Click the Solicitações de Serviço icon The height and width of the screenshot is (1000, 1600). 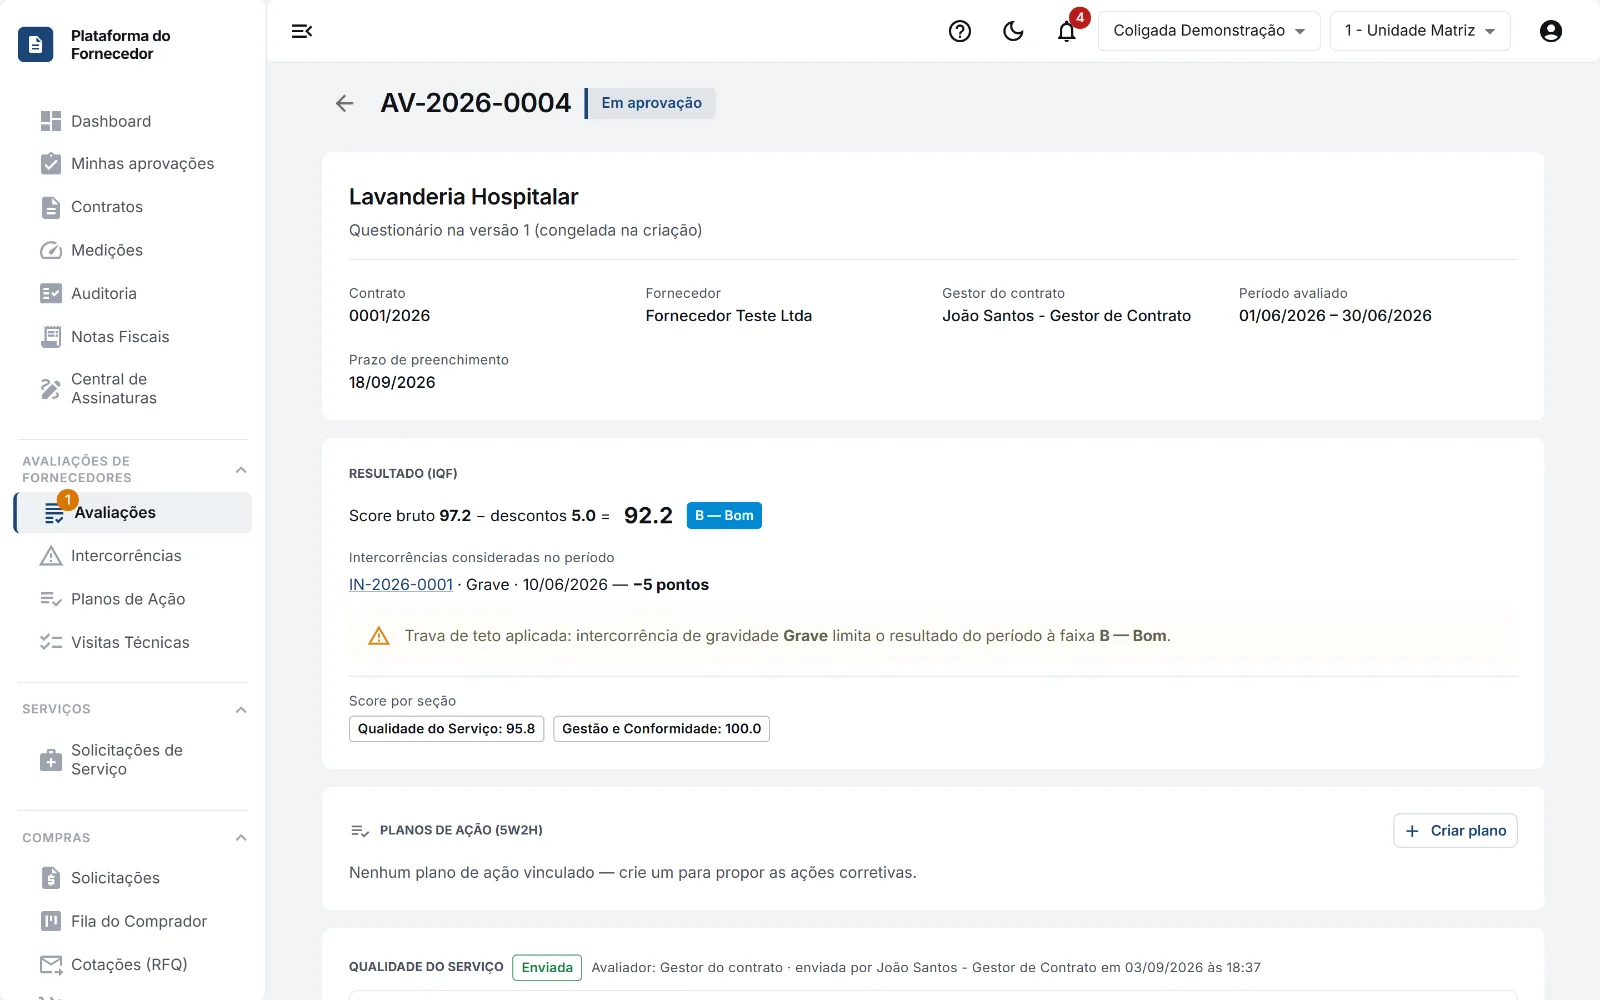pyautogui.click(x=51, y=760)
